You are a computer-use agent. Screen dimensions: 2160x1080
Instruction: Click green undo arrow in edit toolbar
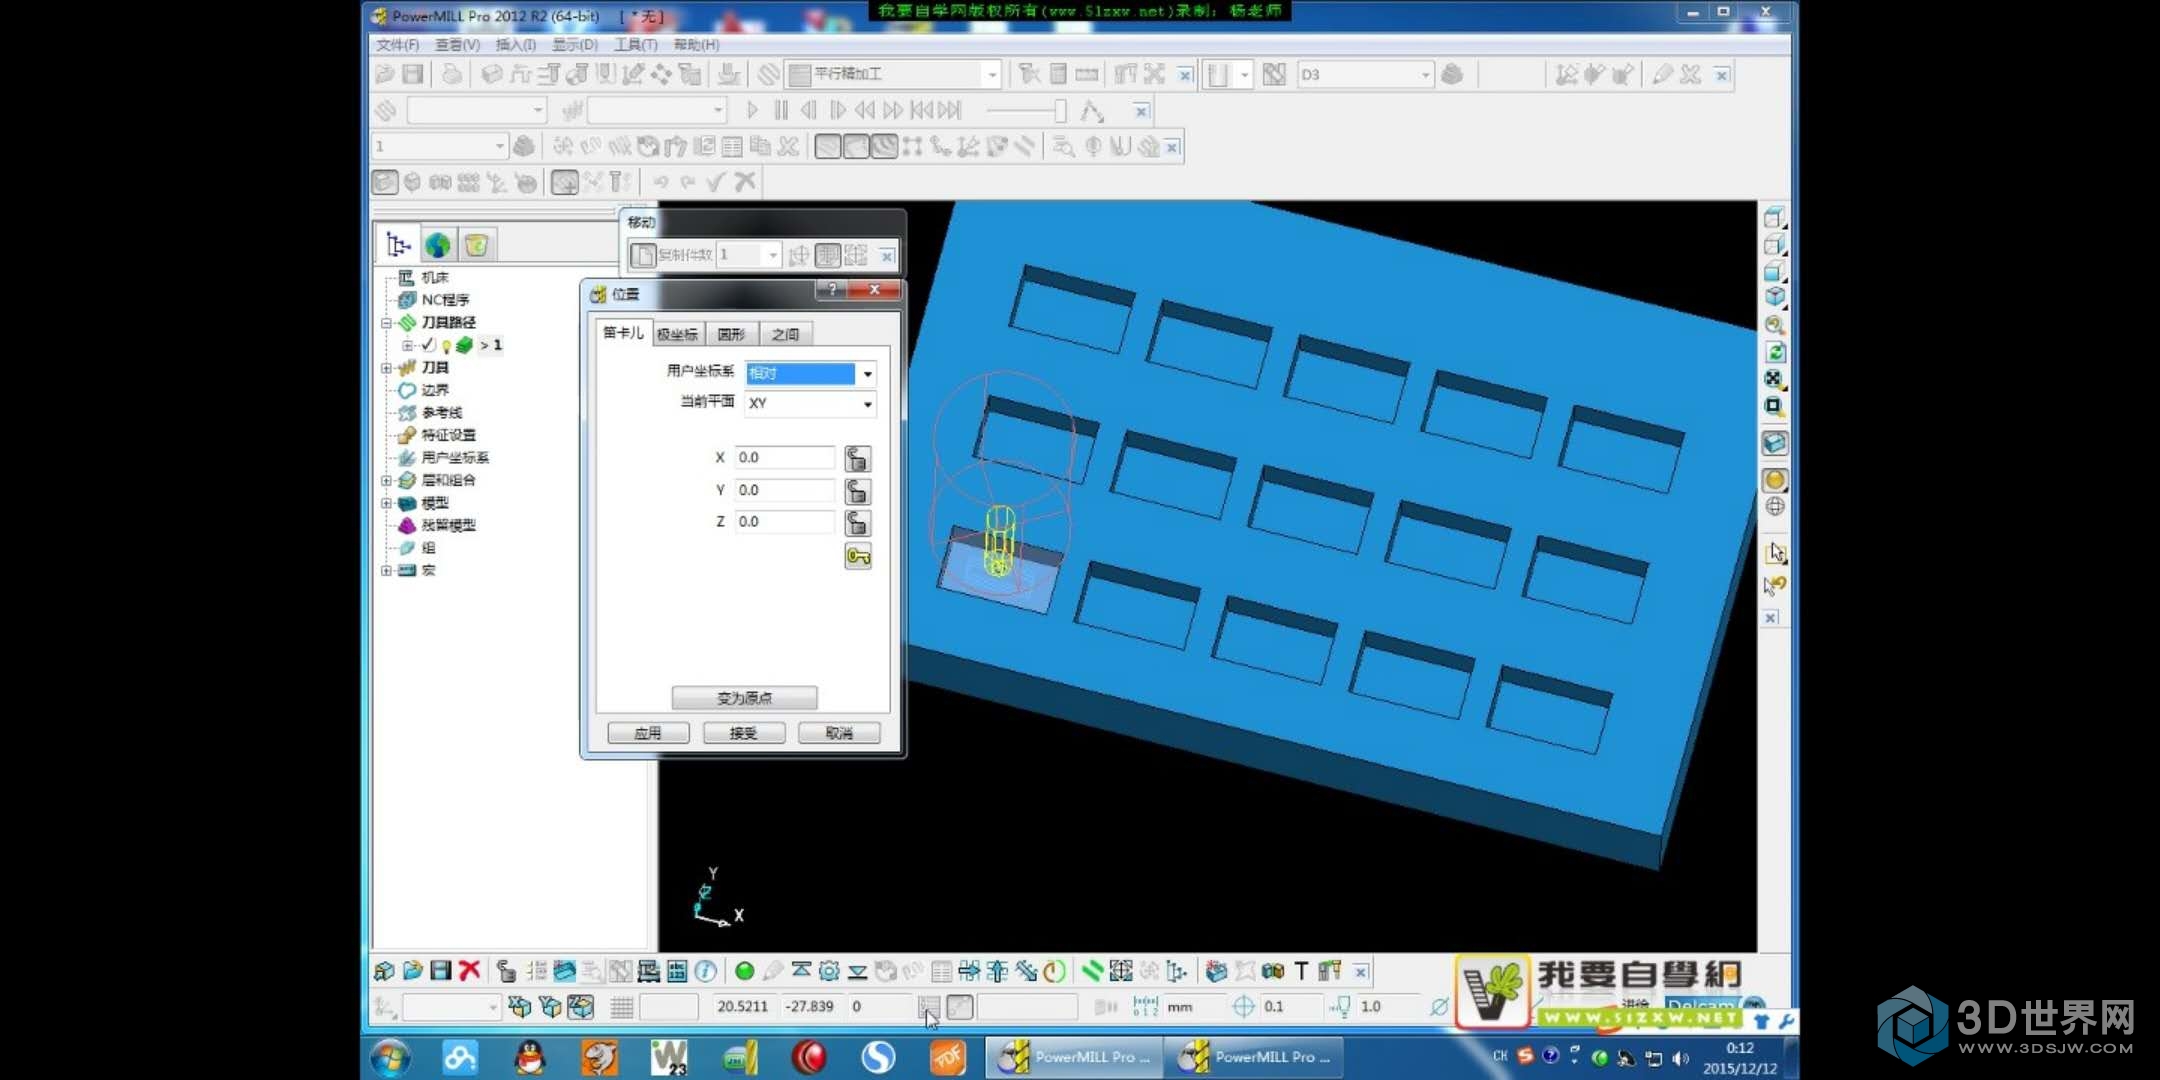pos(661,182)
